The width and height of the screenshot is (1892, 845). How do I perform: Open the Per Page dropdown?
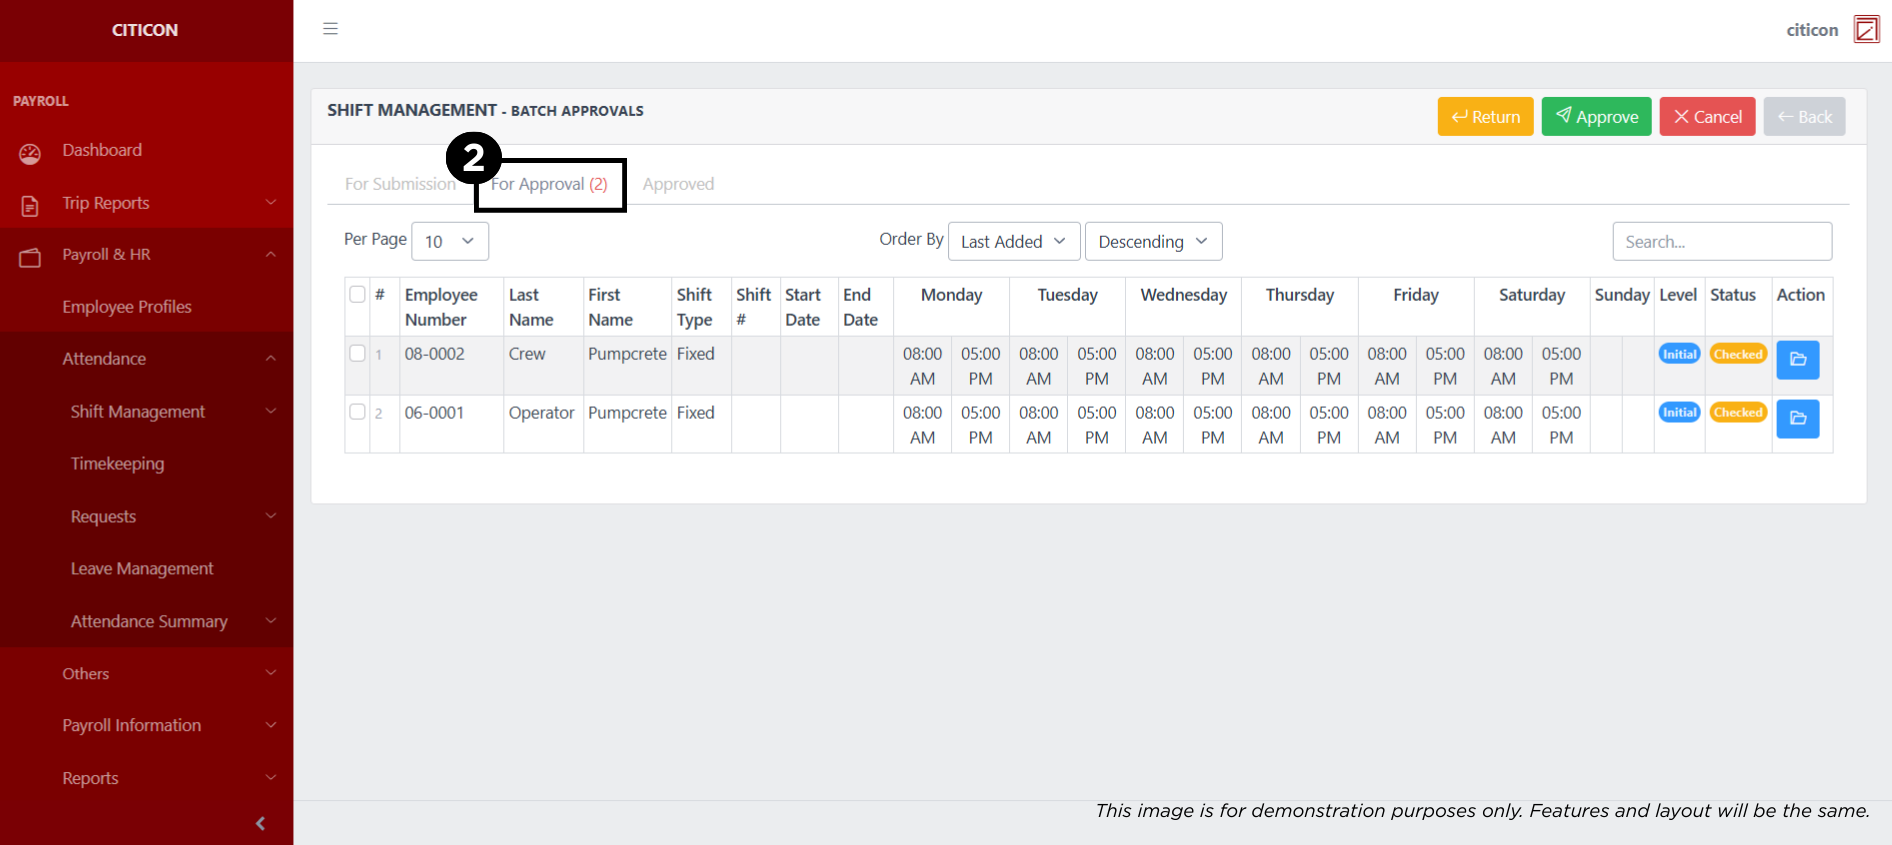[450, 241]
